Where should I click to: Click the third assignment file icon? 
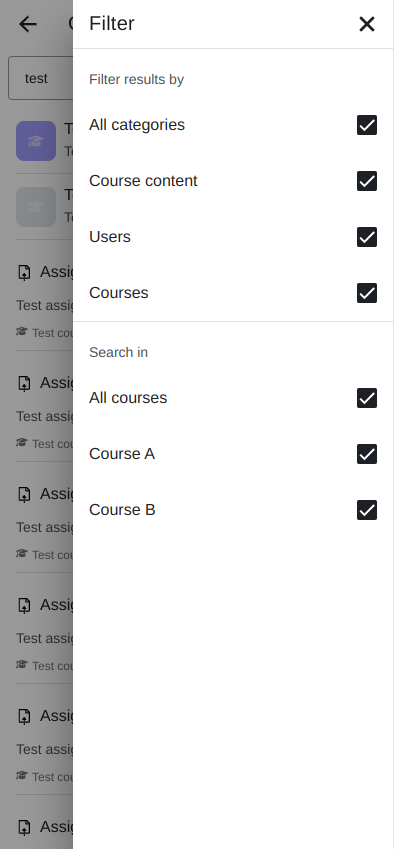24,494
